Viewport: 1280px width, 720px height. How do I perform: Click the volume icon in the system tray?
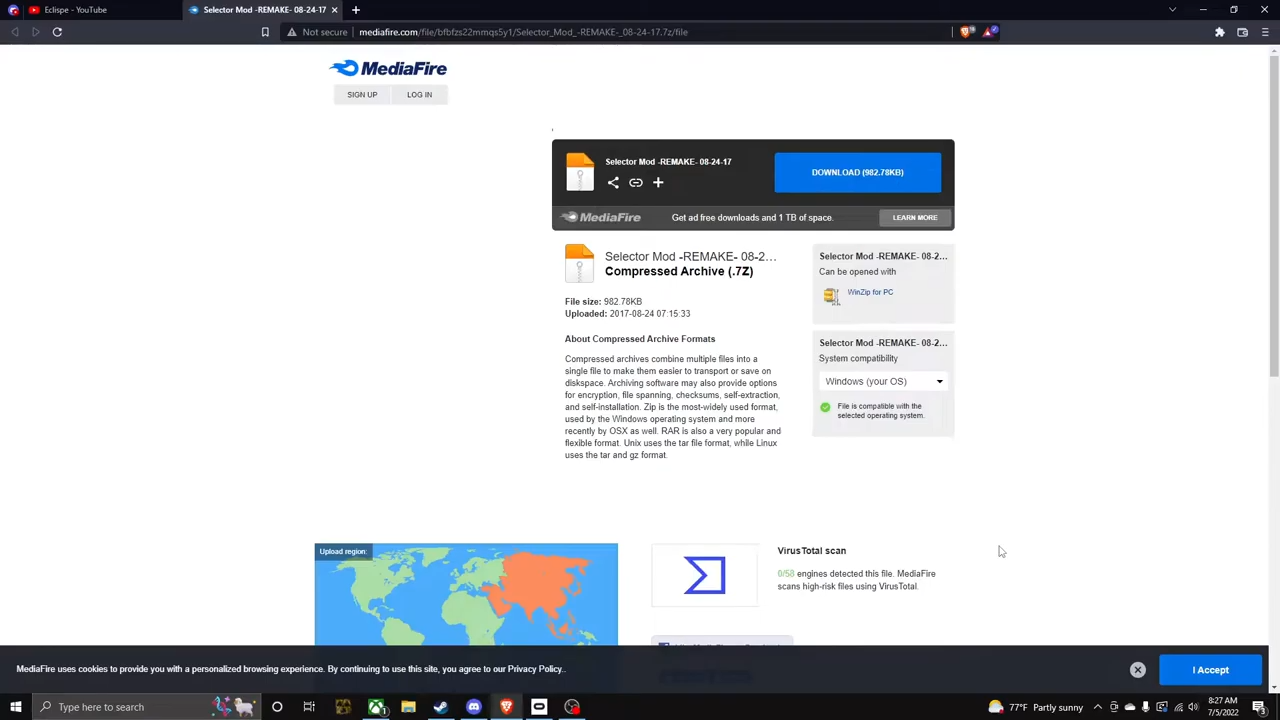[1193, 707]
